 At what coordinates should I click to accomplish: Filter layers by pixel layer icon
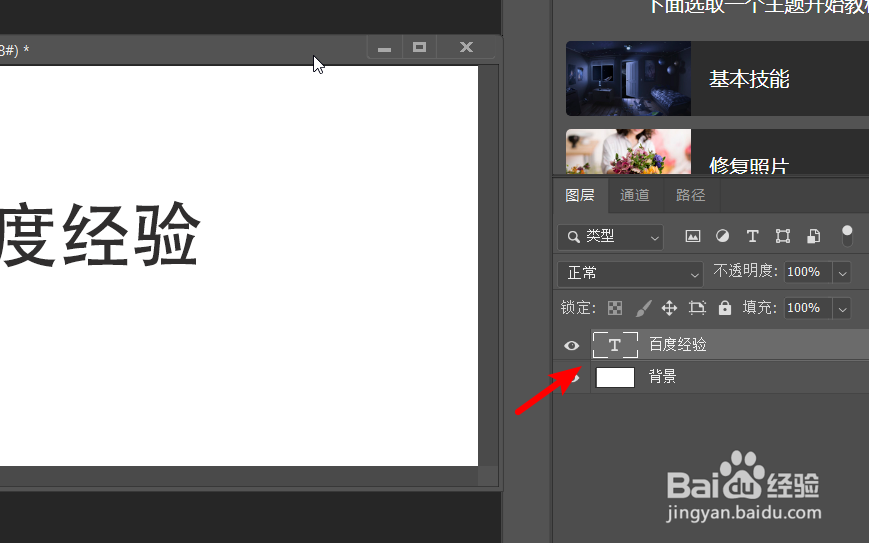pyautogui.click(x=693, y=237)
